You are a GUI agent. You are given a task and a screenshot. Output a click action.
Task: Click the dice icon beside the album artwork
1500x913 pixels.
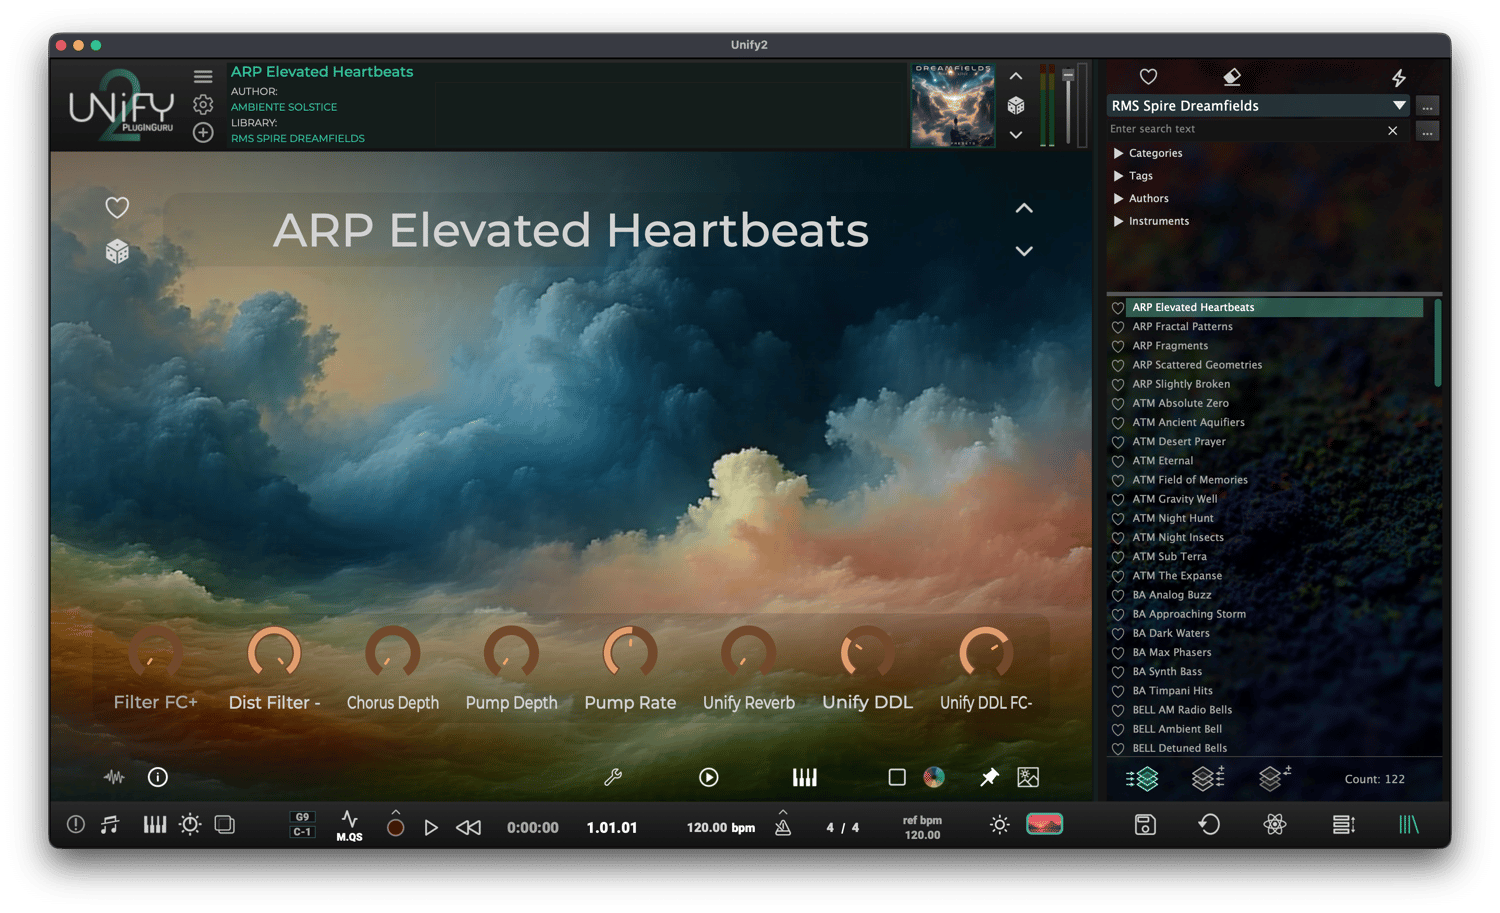coord(1016,105)
